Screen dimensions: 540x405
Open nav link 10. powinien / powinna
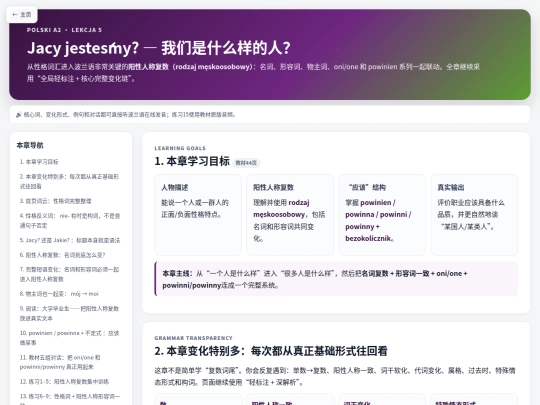(69, 338)
